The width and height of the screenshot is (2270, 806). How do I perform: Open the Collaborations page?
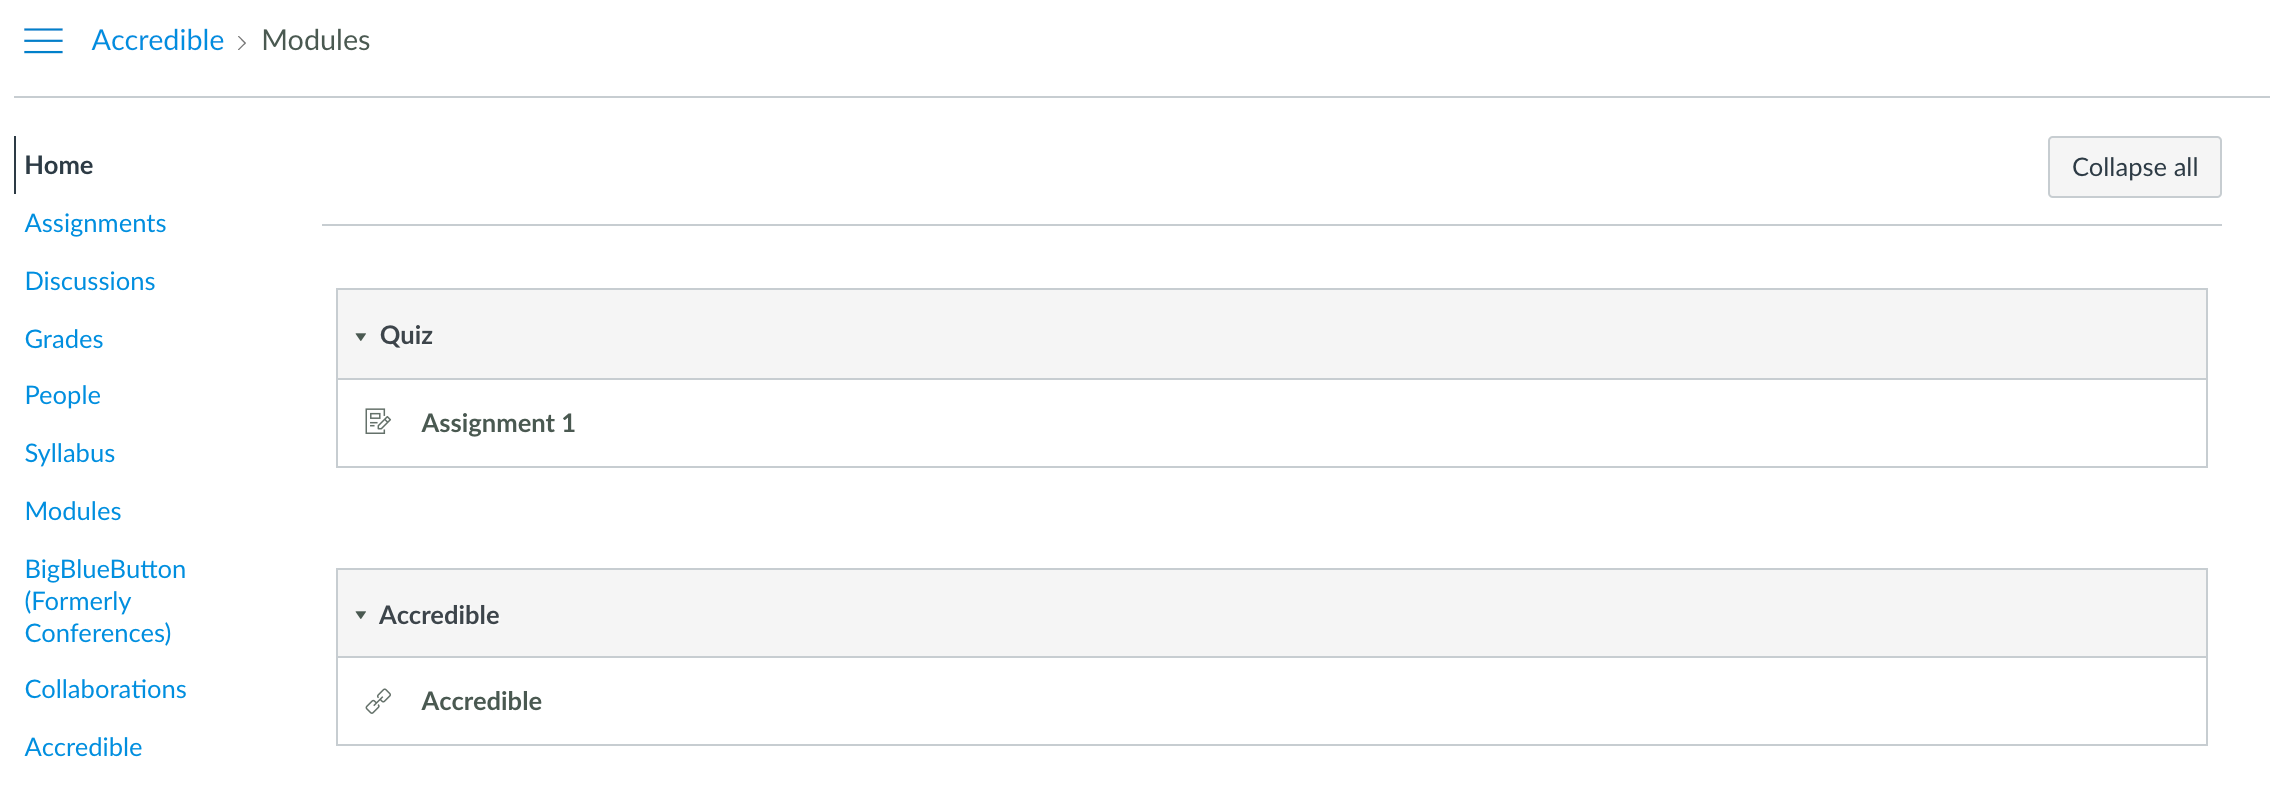coord(105,688)
